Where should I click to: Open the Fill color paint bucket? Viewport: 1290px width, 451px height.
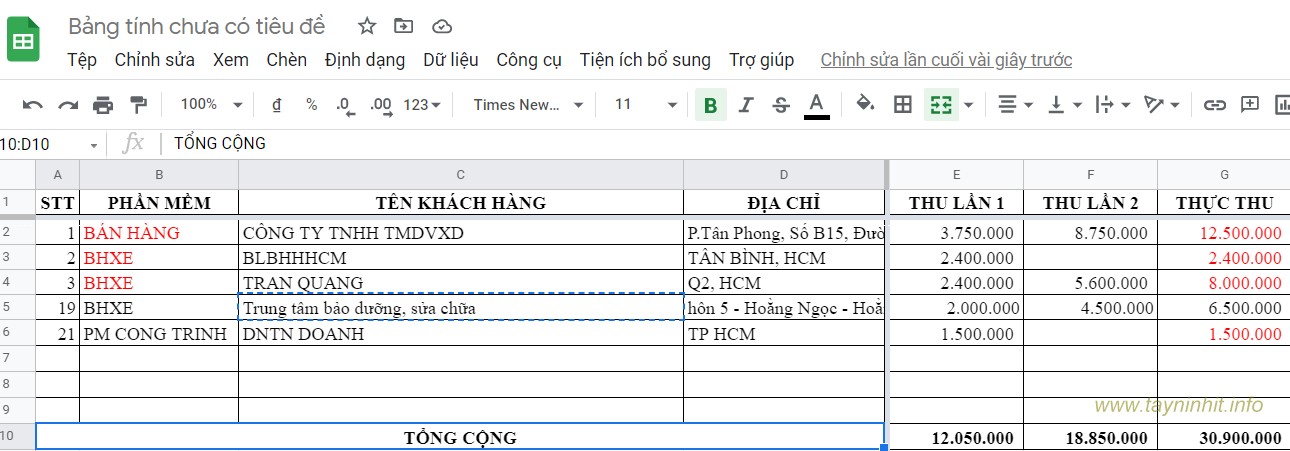866,105
